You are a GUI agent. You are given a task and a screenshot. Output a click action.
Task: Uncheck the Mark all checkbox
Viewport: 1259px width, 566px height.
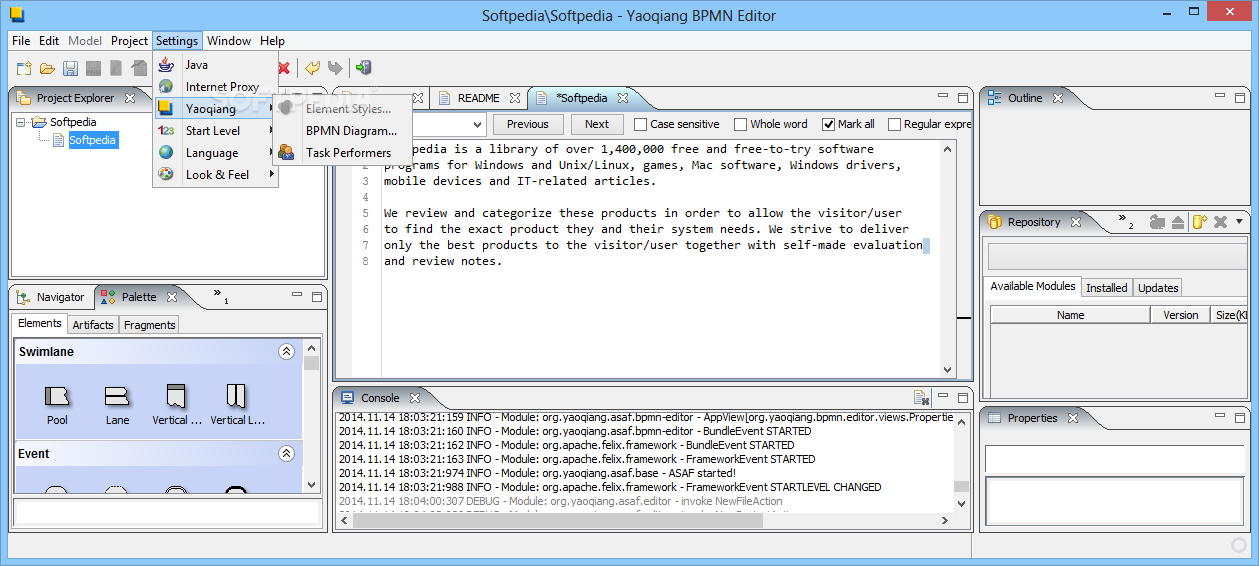[x=828, y=125]
